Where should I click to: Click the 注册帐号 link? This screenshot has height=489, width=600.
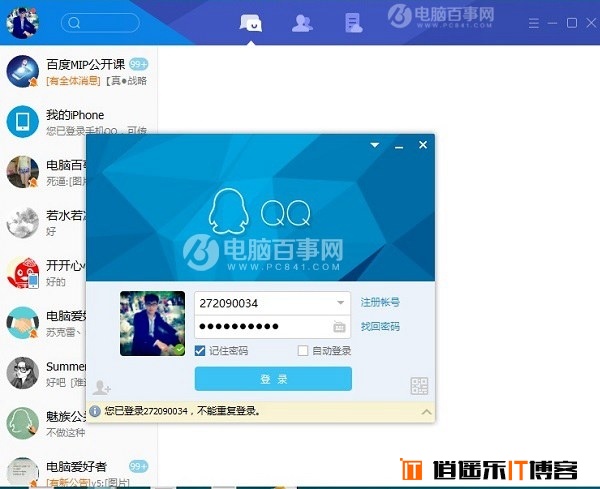[x=380, y=302]
